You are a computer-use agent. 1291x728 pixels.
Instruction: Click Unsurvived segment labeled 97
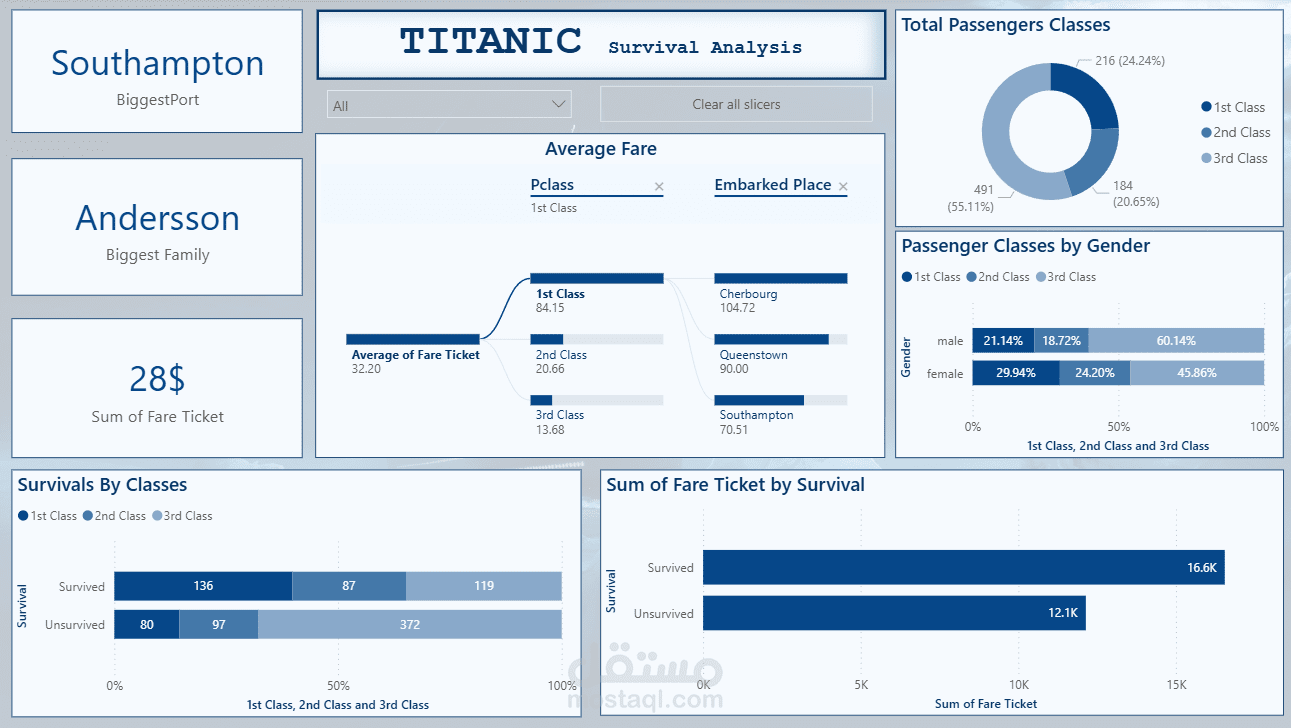pyautogui.click(x=219, y=625)
